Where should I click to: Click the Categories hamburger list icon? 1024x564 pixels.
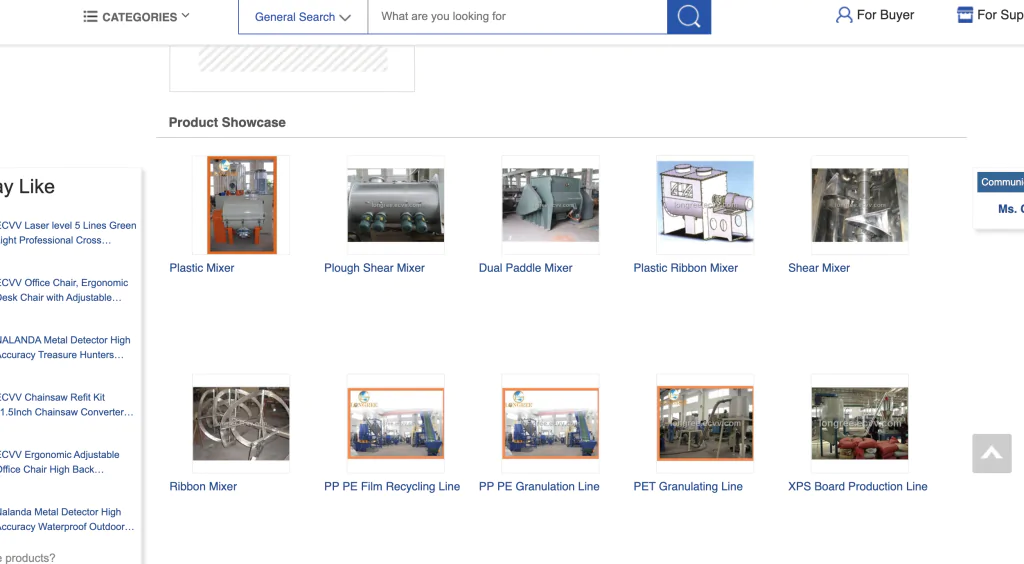point(90,16)
